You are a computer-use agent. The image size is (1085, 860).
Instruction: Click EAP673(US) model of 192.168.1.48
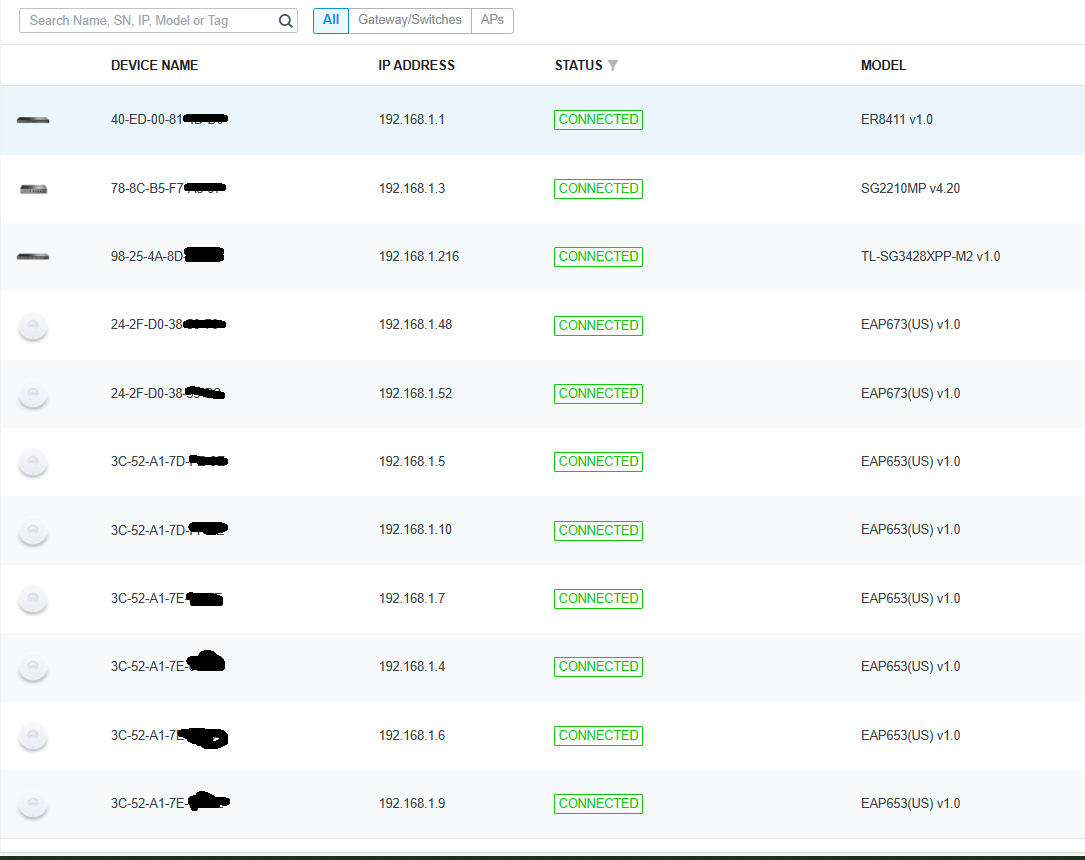pyautogui.click(x=911, y=324)
